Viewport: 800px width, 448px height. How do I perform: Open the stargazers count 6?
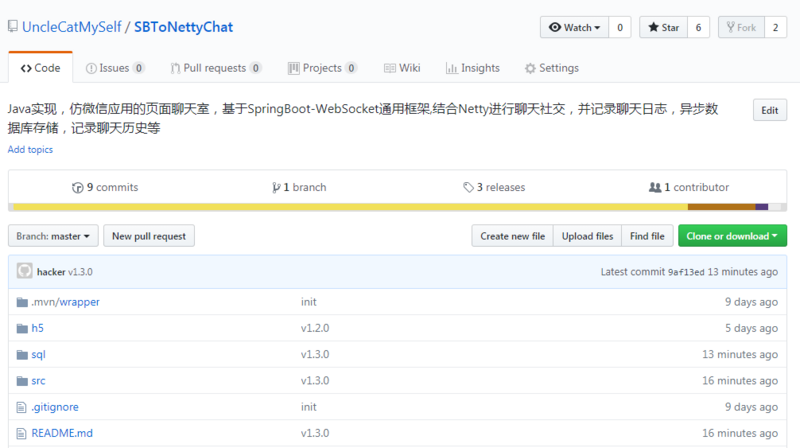pos(698,27)
